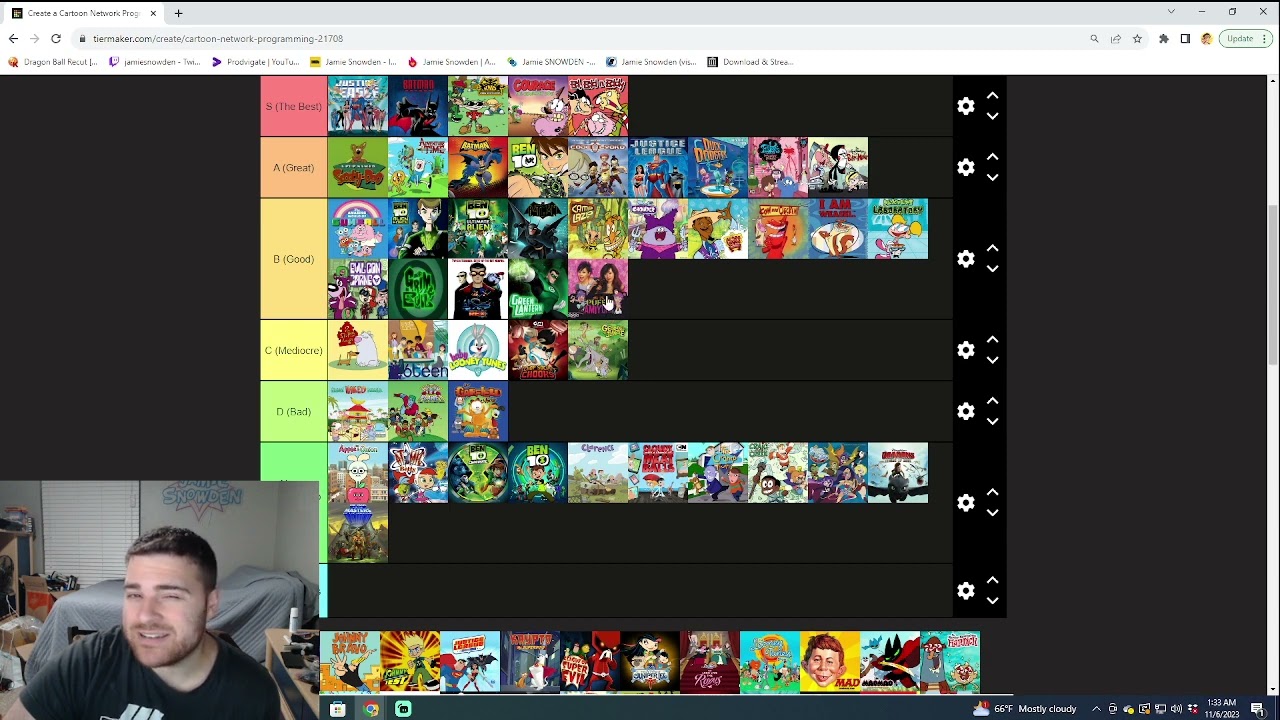Click the share this page icon

point(1115,39)
